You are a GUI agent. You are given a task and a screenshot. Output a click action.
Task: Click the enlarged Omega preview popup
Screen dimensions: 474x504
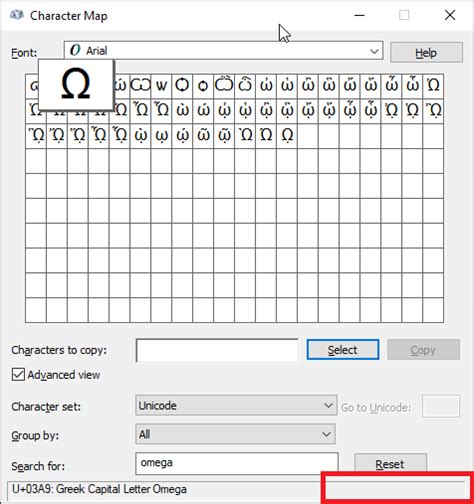76,85
